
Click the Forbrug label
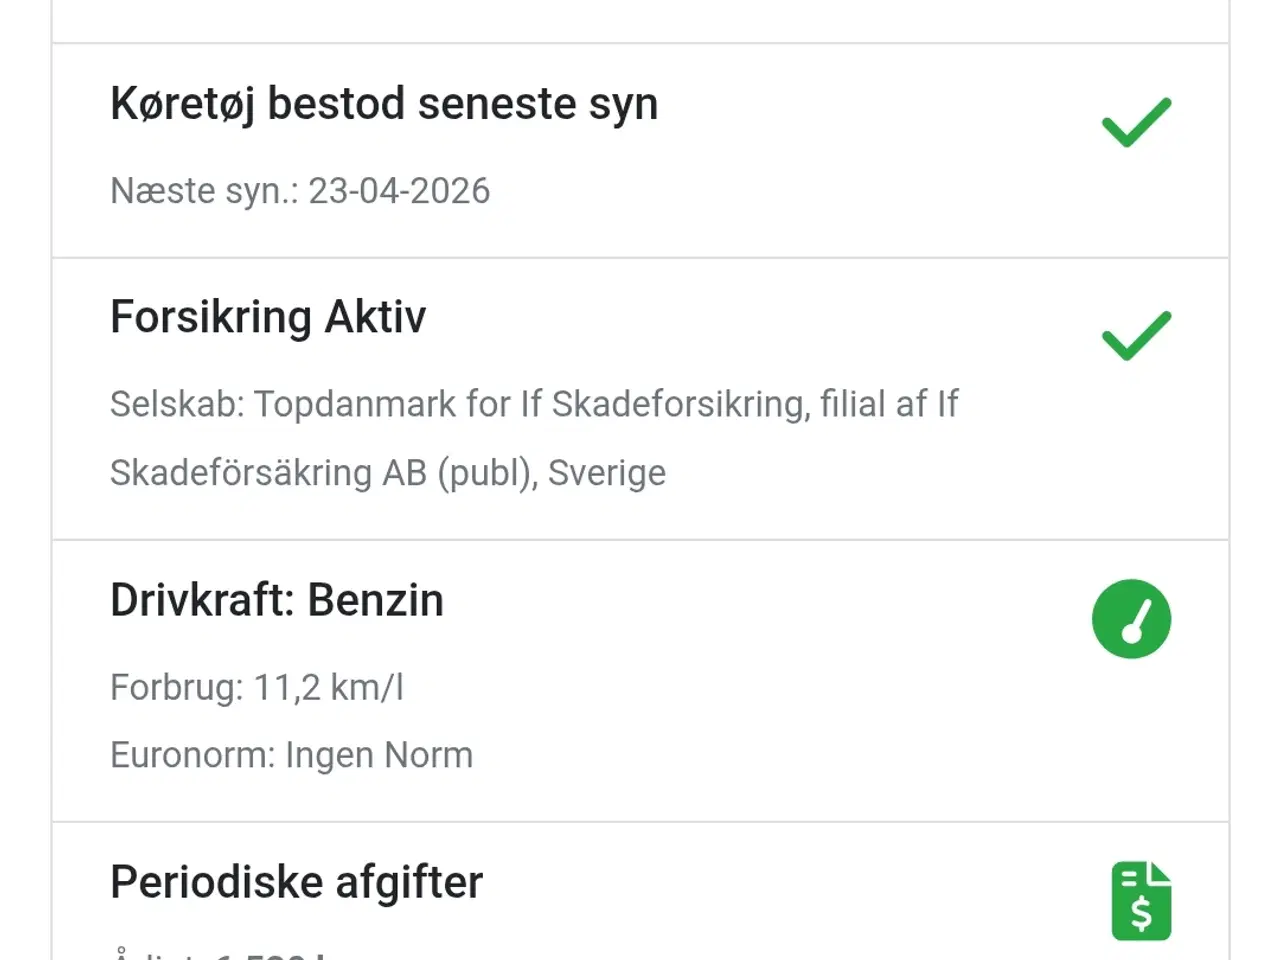coord(176,688)
